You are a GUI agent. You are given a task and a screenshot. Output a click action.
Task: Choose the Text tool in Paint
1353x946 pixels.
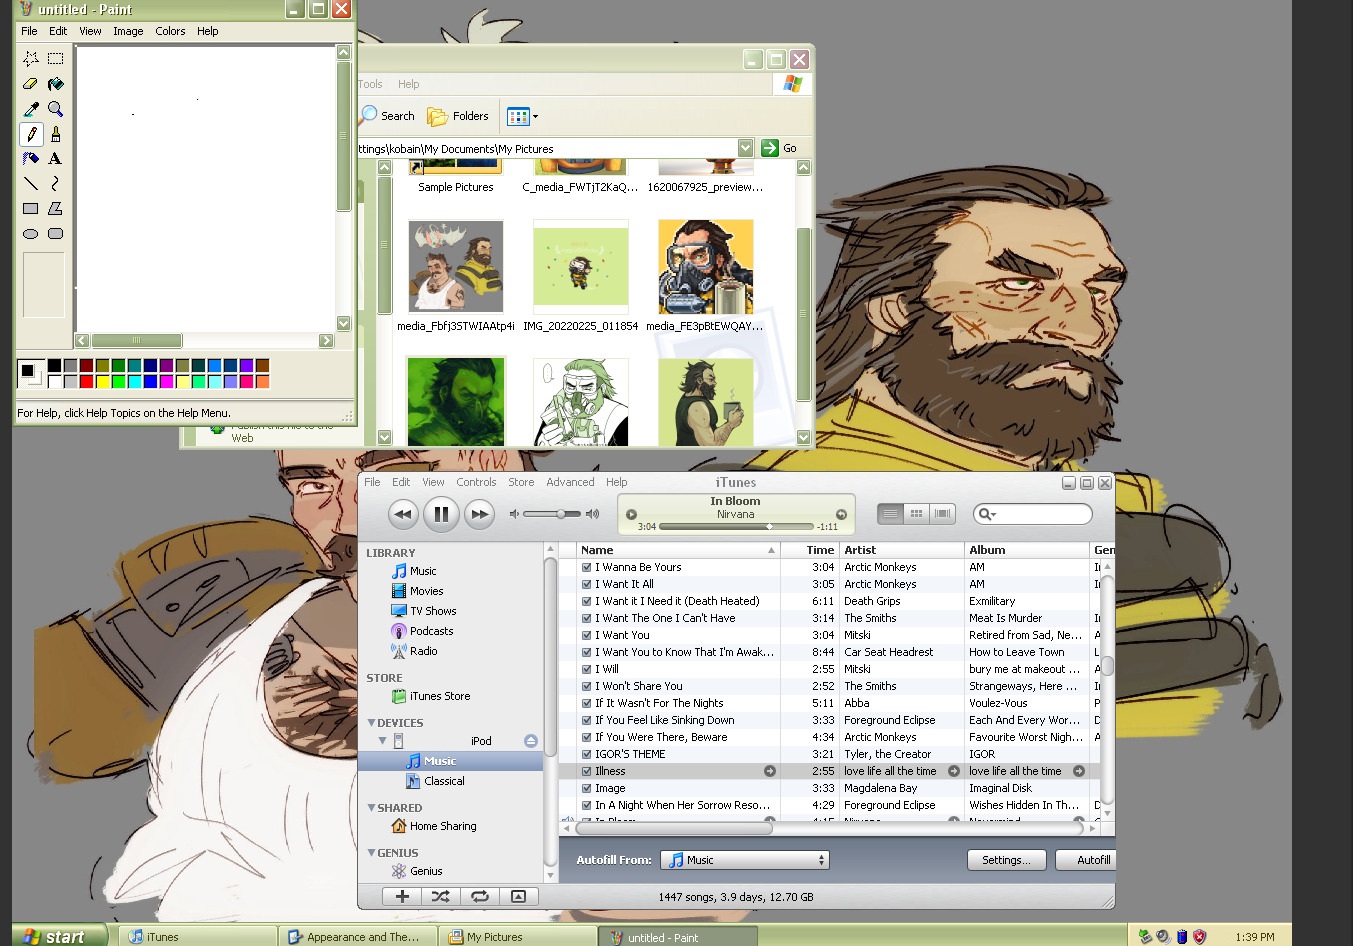point(56,158)
